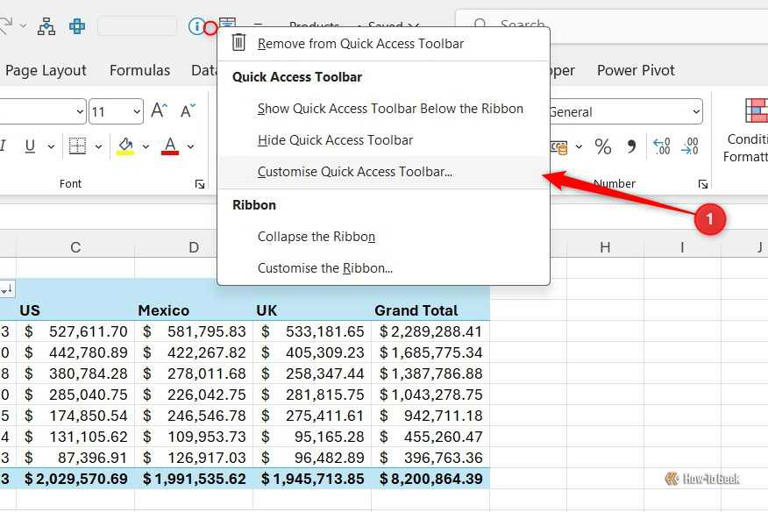Switch to the Page Layout tab
This screenshot has height=512, width=768.
point(46,71)
